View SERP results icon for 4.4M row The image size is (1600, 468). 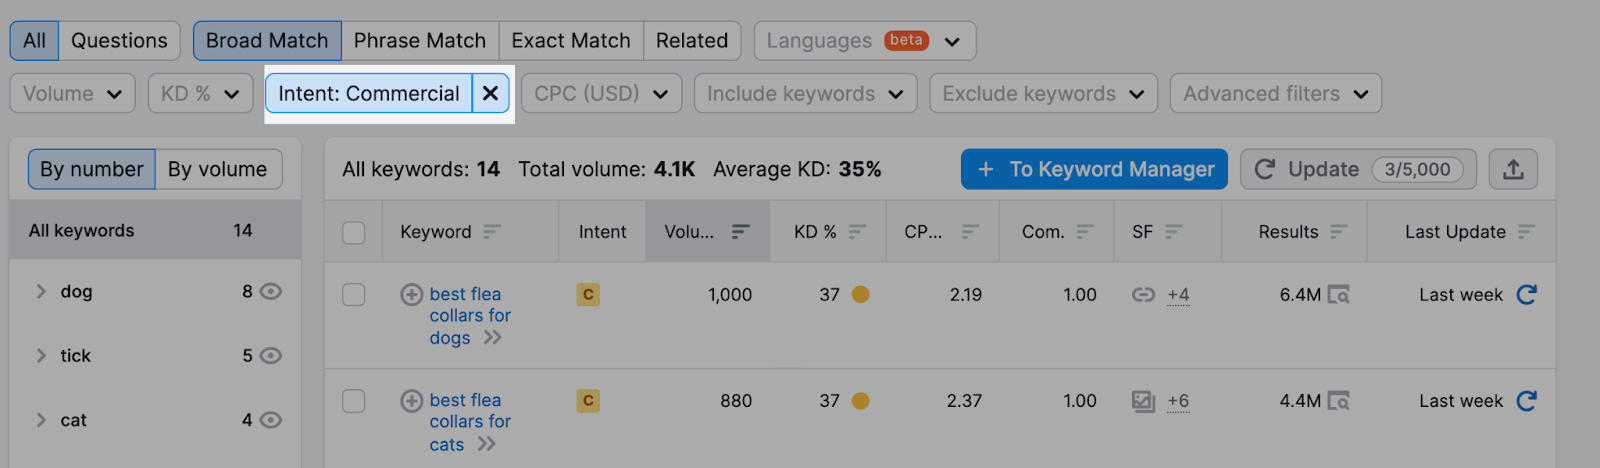[1339, 401]
